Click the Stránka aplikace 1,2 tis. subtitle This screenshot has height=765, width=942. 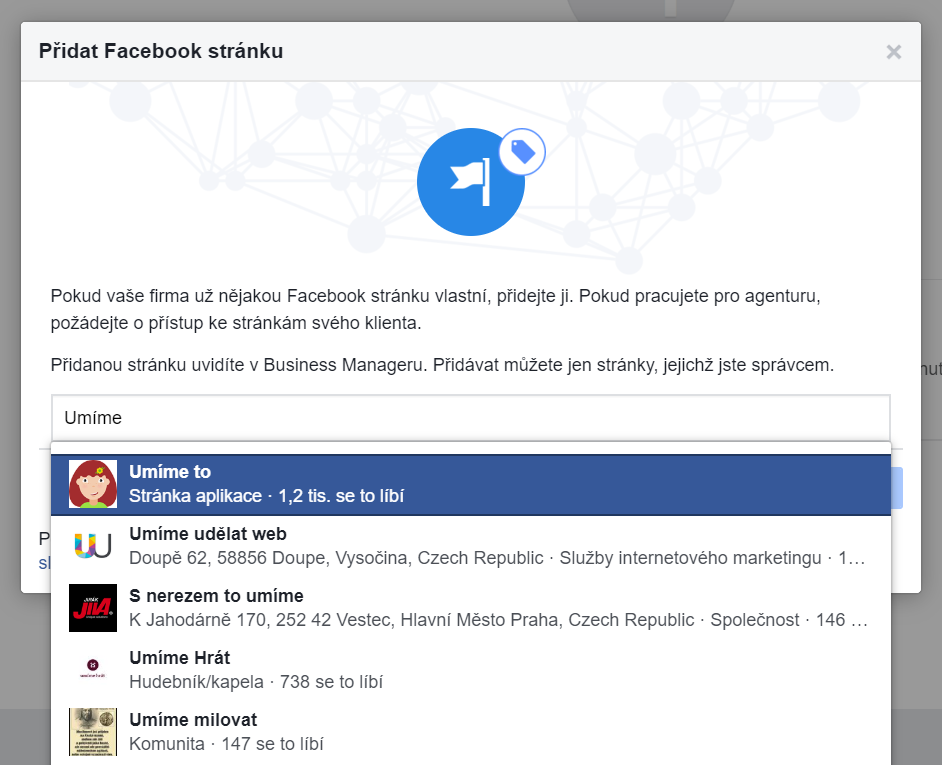coord(266,496)
